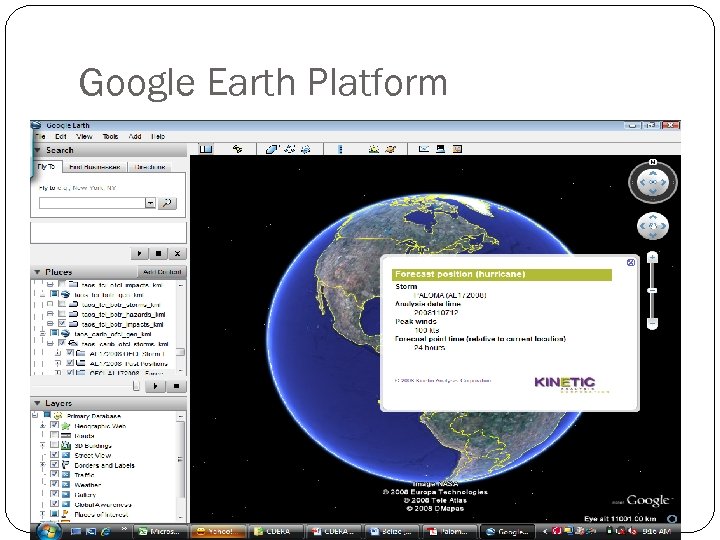The height and width of the screenshot is (540, 720).
Task: Expand the Borders and Labels node
Action: pyautogui.click(x=43, y=465)
